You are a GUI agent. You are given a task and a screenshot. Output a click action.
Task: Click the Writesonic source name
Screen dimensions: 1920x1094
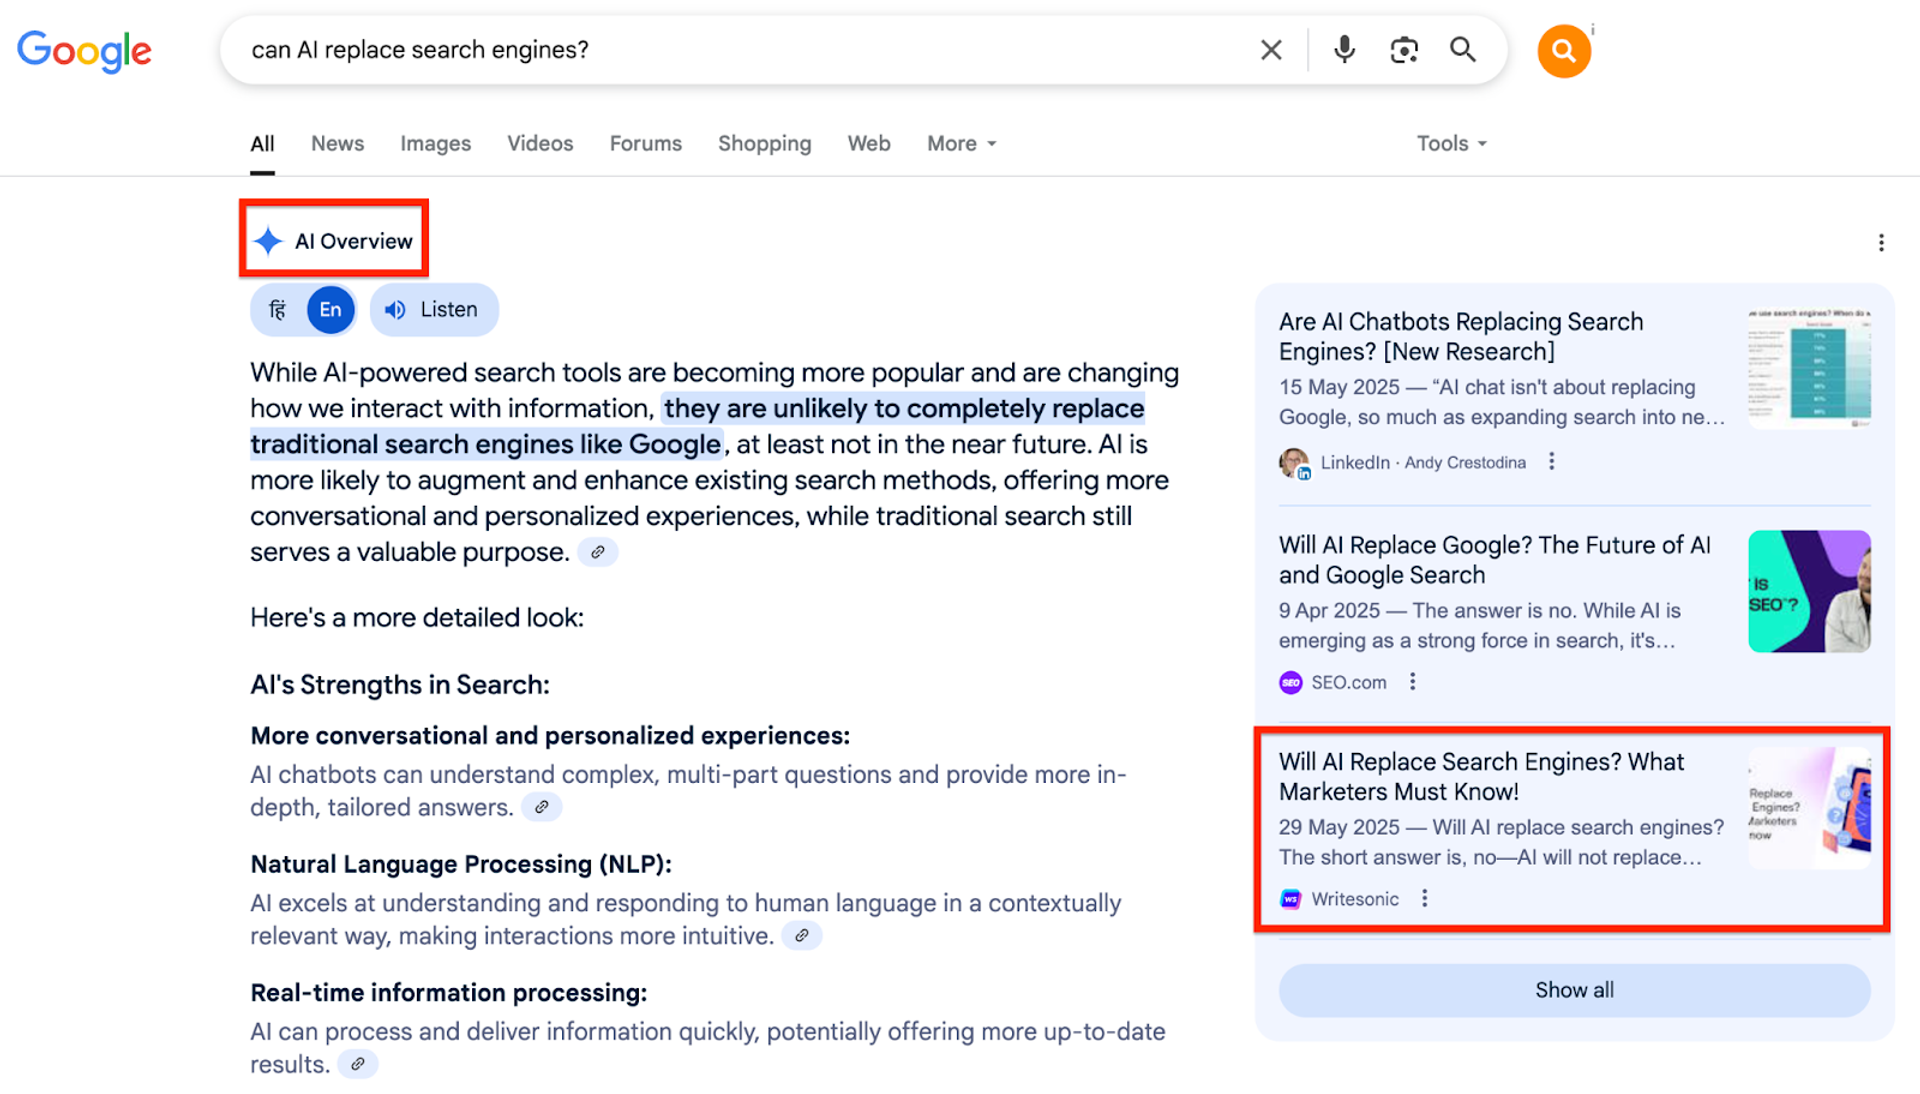coord(1355,899)
